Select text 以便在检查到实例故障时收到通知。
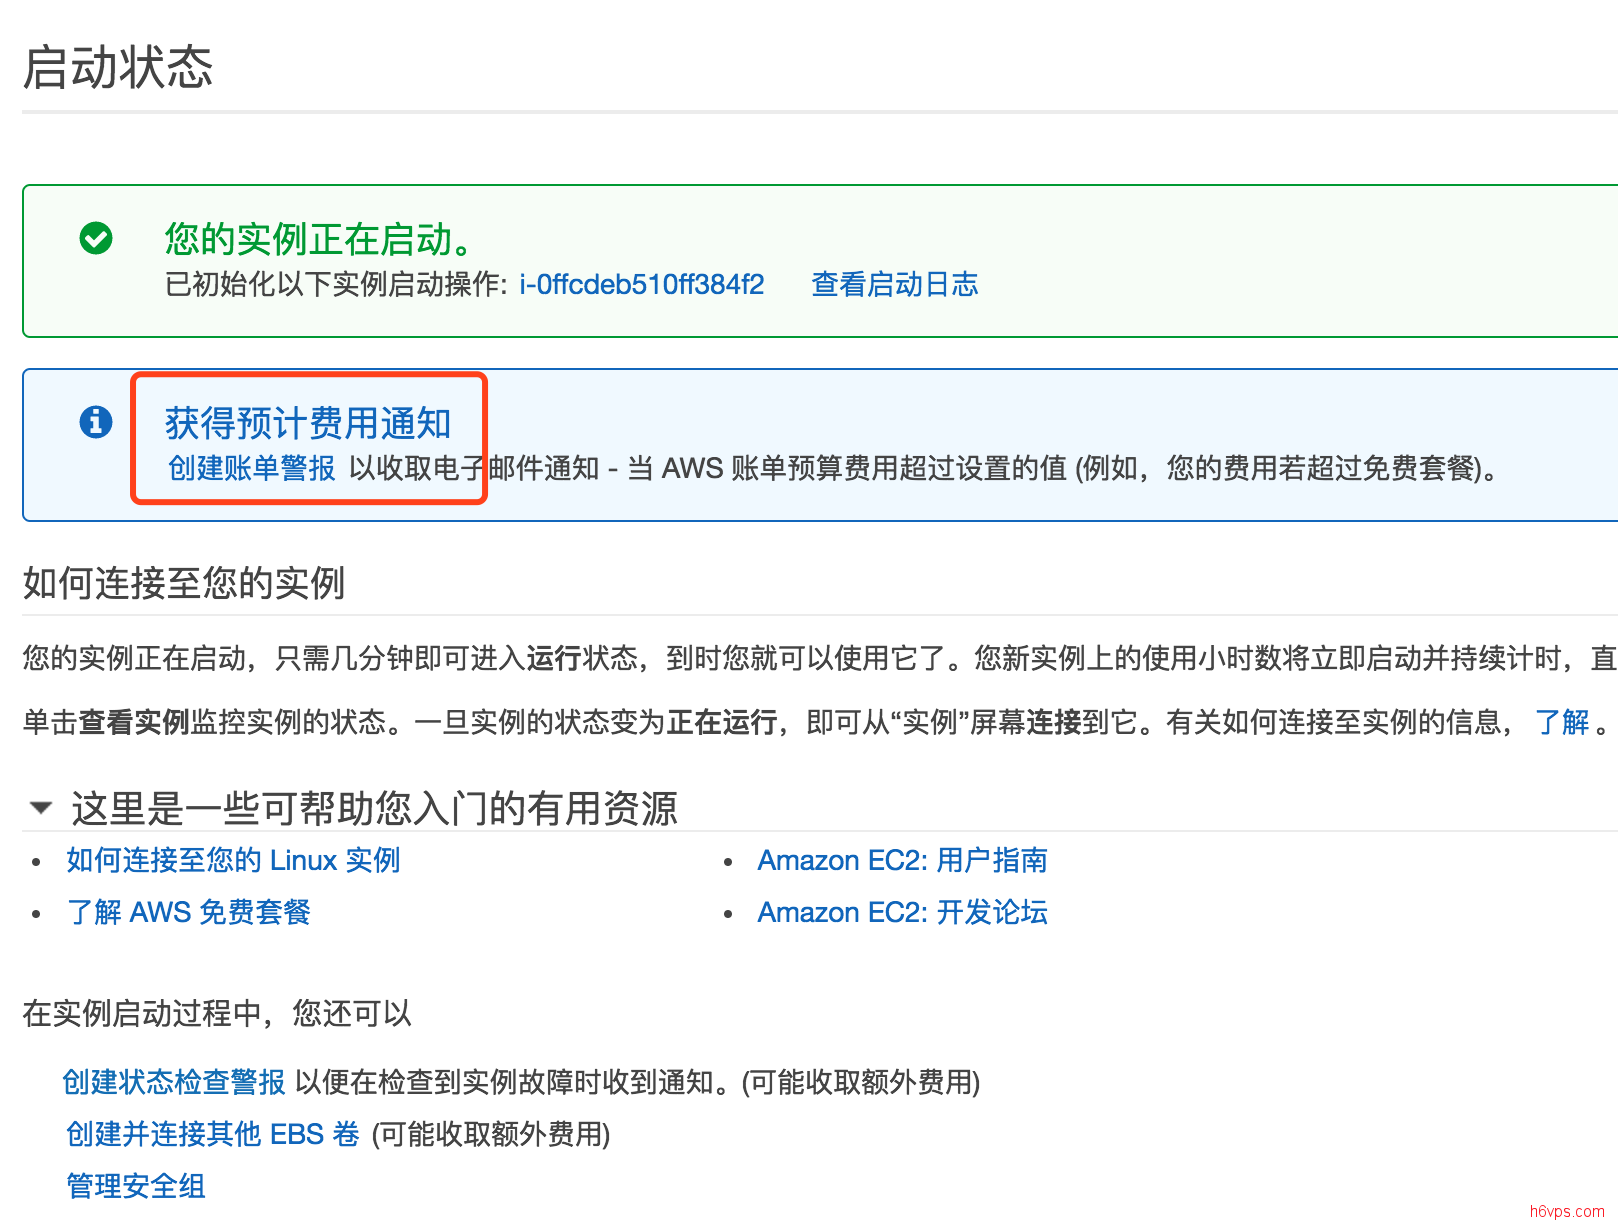 coord(516,1082)
